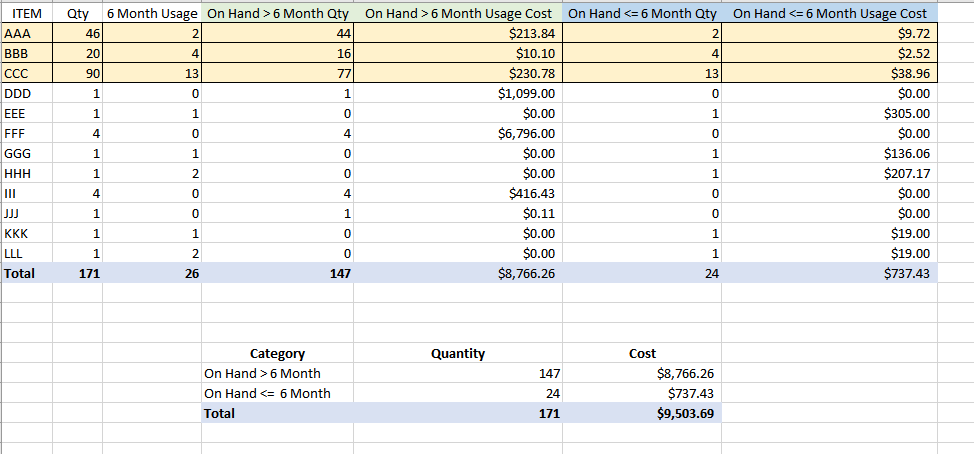Screen dimensions: 974x454
Task: Select the DDD item cell
Action: tap(27, 94)
